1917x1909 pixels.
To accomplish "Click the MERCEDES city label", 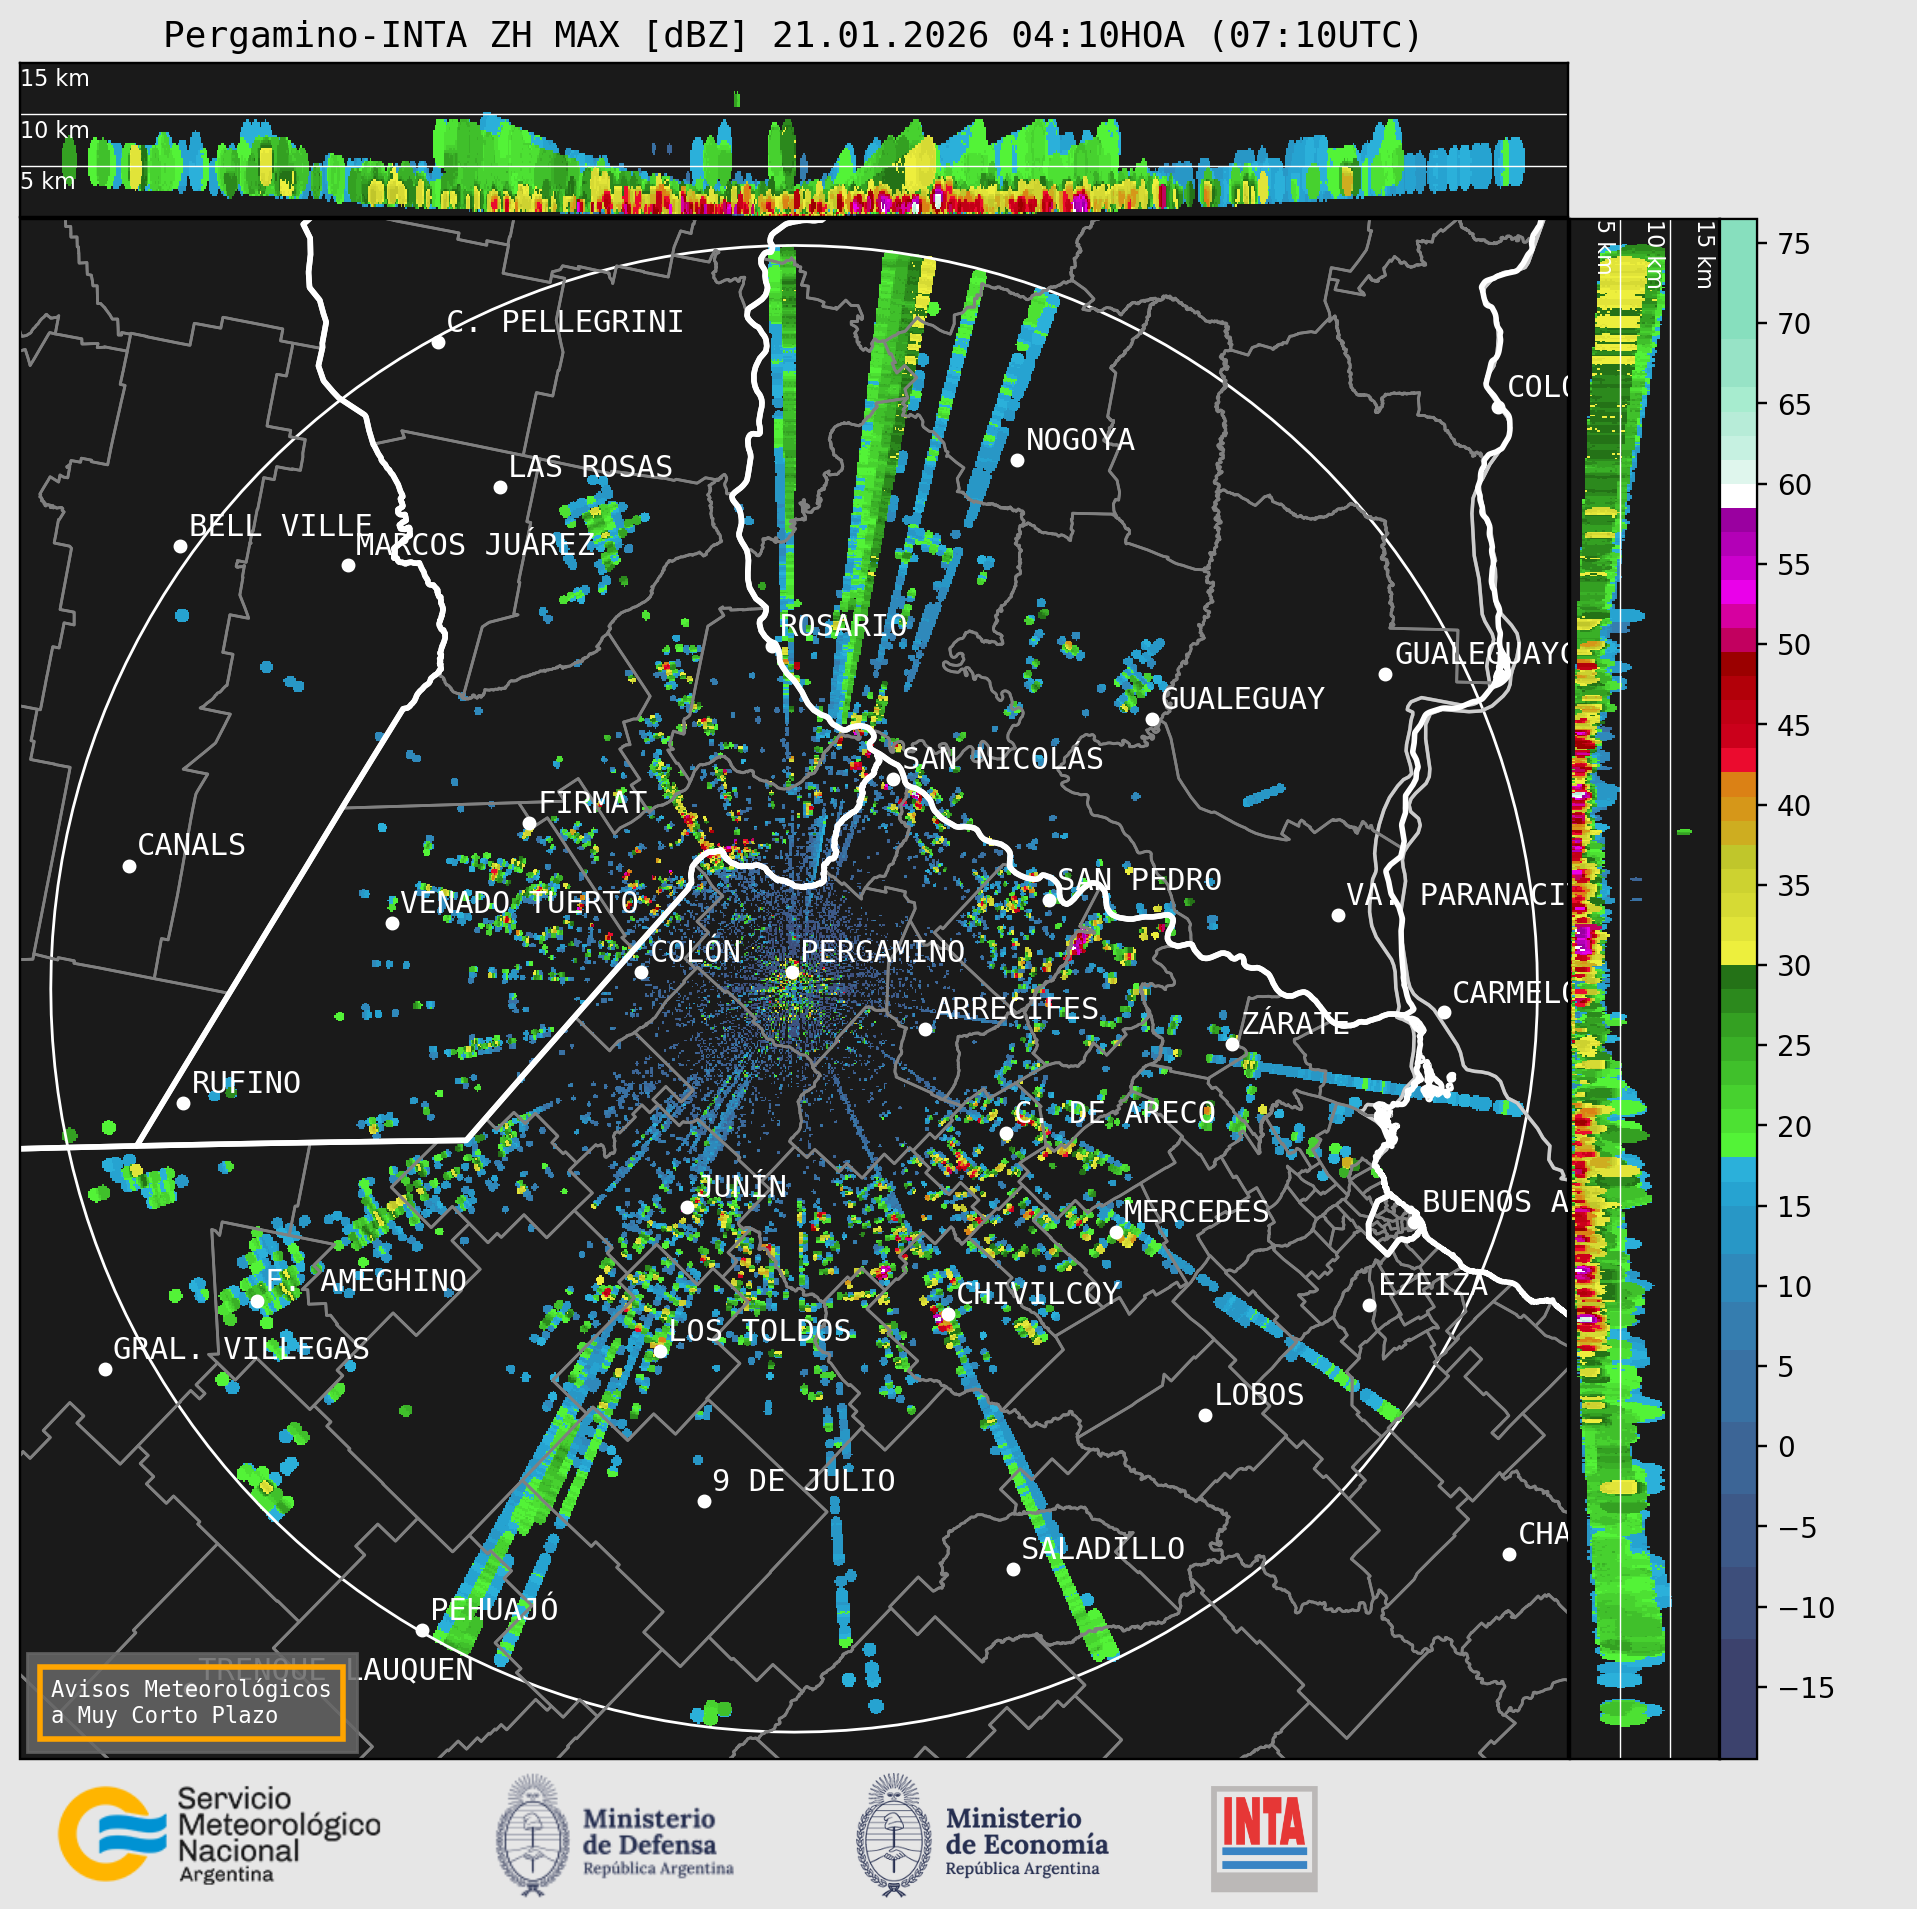I will pos(1196,1211).
